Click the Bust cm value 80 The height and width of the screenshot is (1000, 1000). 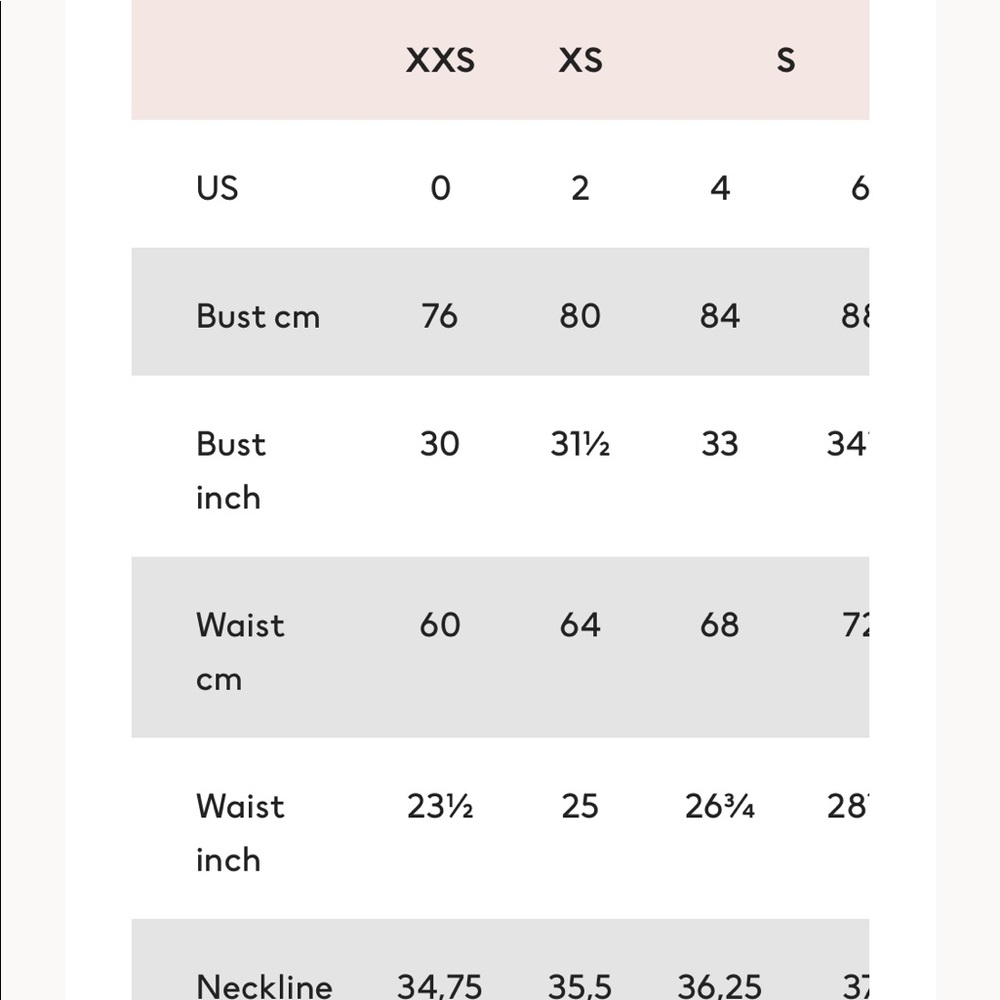(x=580, y=316)
